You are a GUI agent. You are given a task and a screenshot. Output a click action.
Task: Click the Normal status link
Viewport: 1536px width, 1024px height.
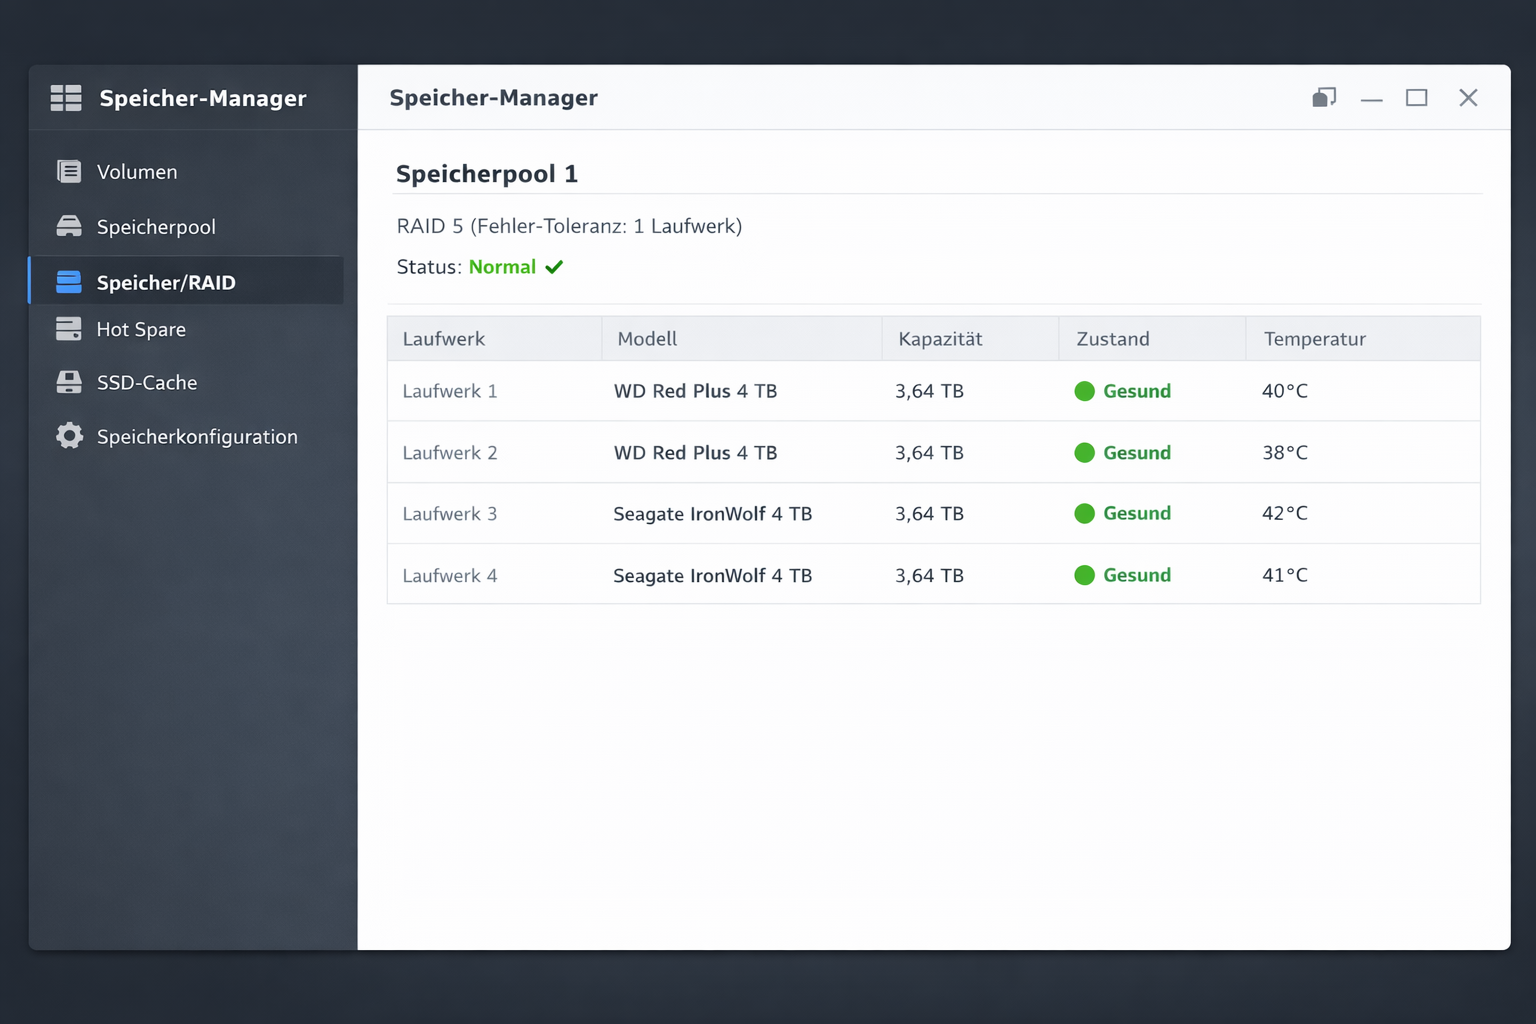(503, 266)
